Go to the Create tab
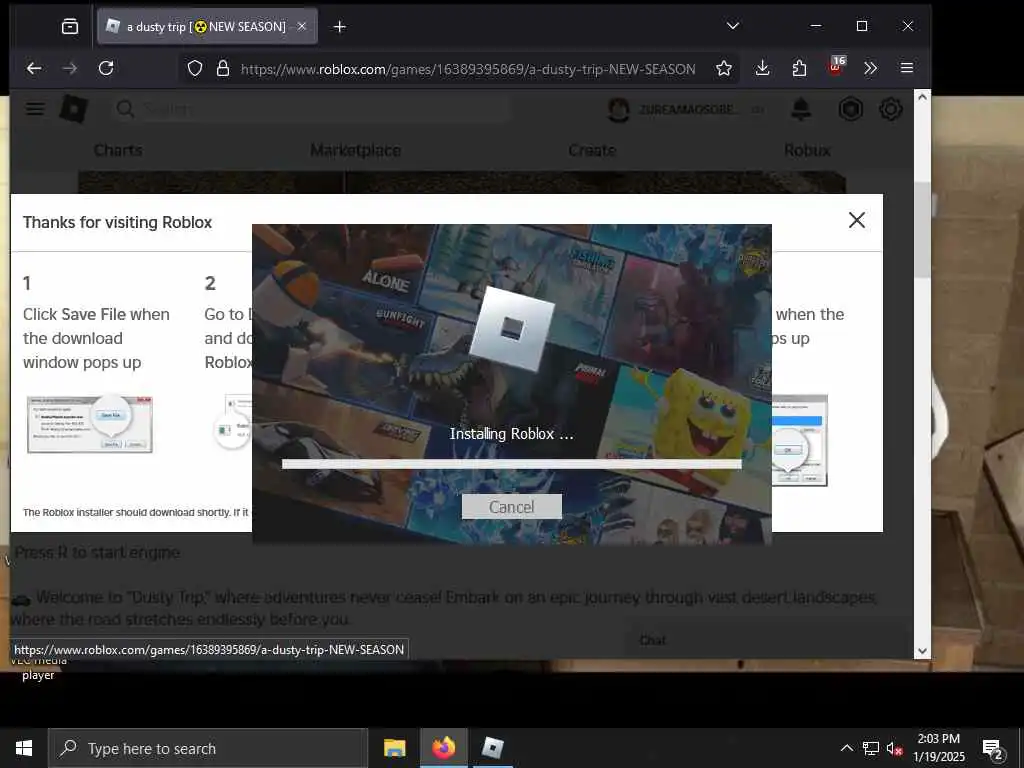The height and width of the screenshot is (768, 1024). coord(592,150)
